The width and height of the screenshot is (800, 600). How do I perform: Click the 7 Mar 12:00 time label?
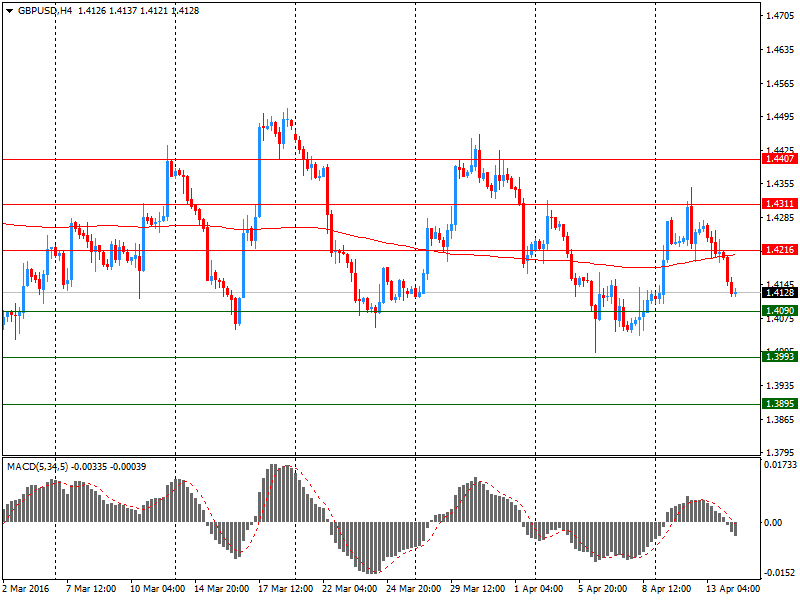[91, 589]
